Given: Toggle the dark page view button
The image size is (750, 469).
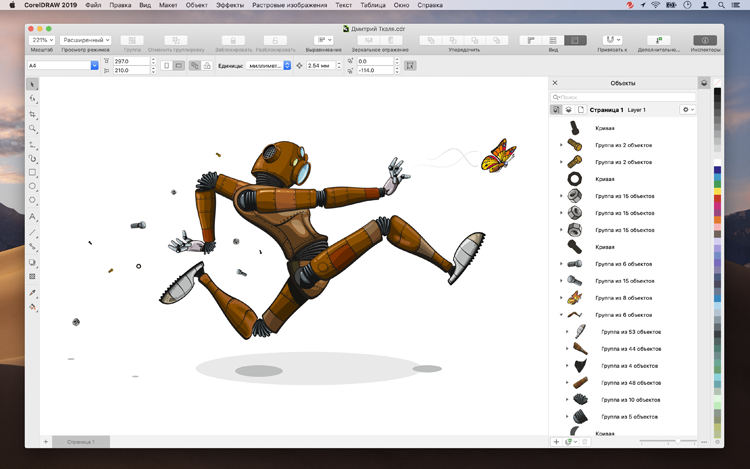Looking at the screenshot, I should (x=575, y=41).
